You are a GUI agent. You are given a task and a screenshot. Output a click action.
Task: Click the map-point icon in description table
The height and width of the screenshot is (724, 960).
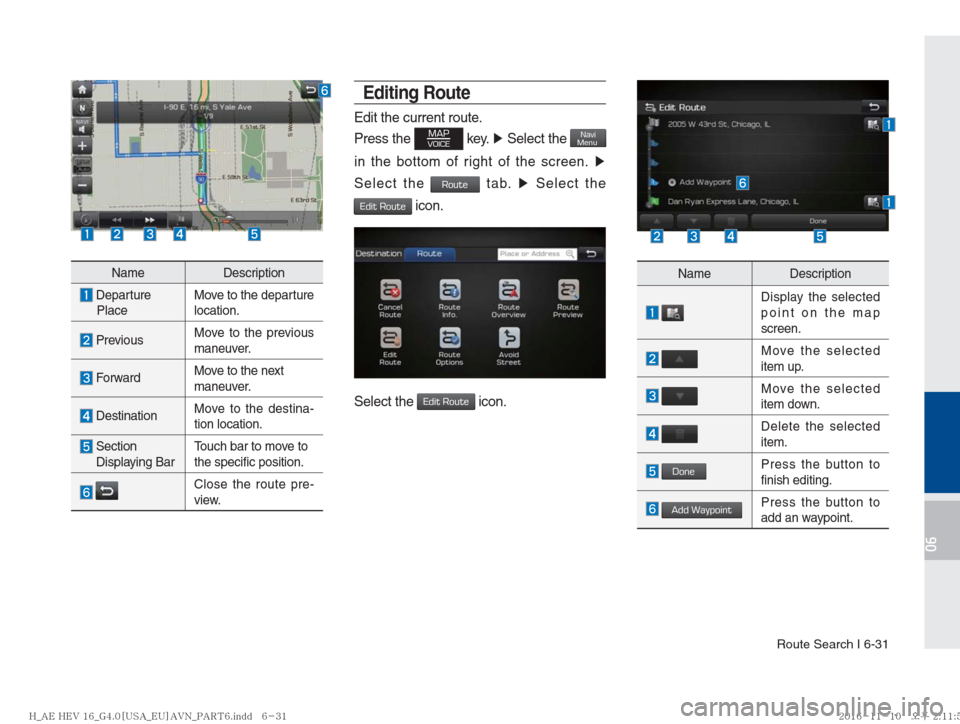(x=673, y=313)
